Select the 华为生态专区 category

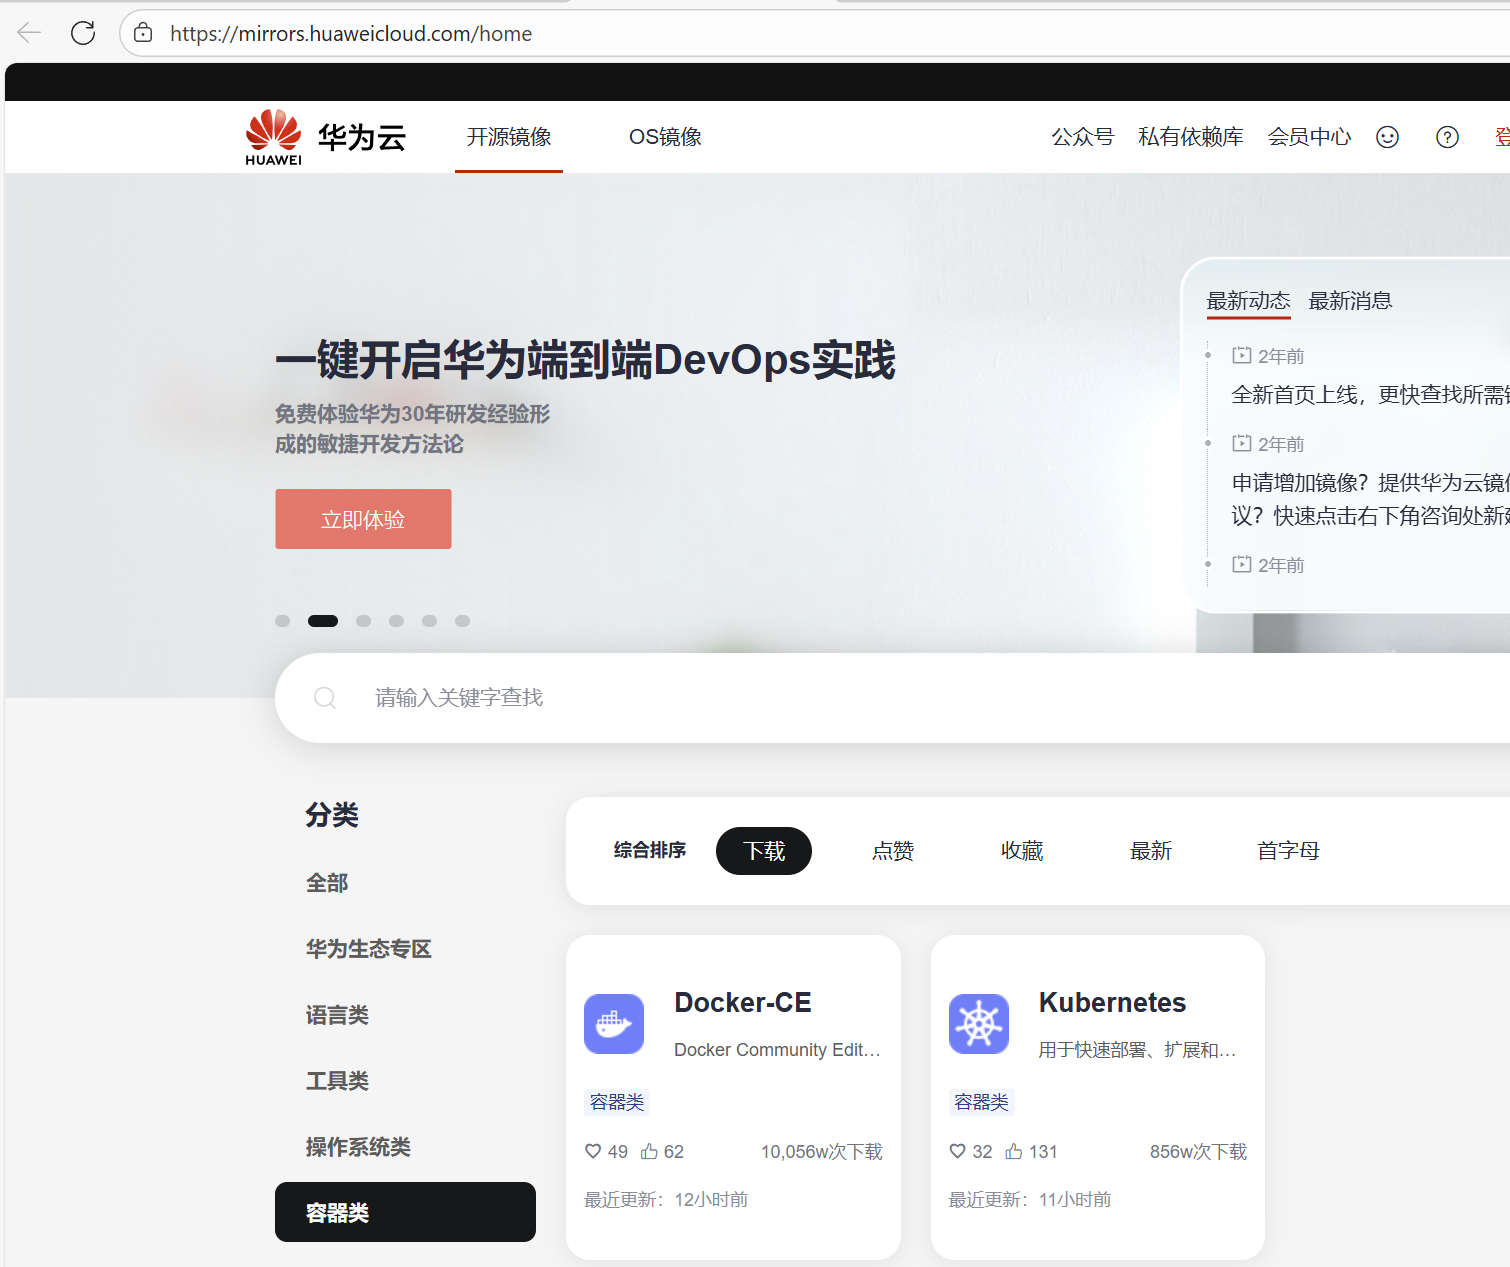click(x=368, y=949)
